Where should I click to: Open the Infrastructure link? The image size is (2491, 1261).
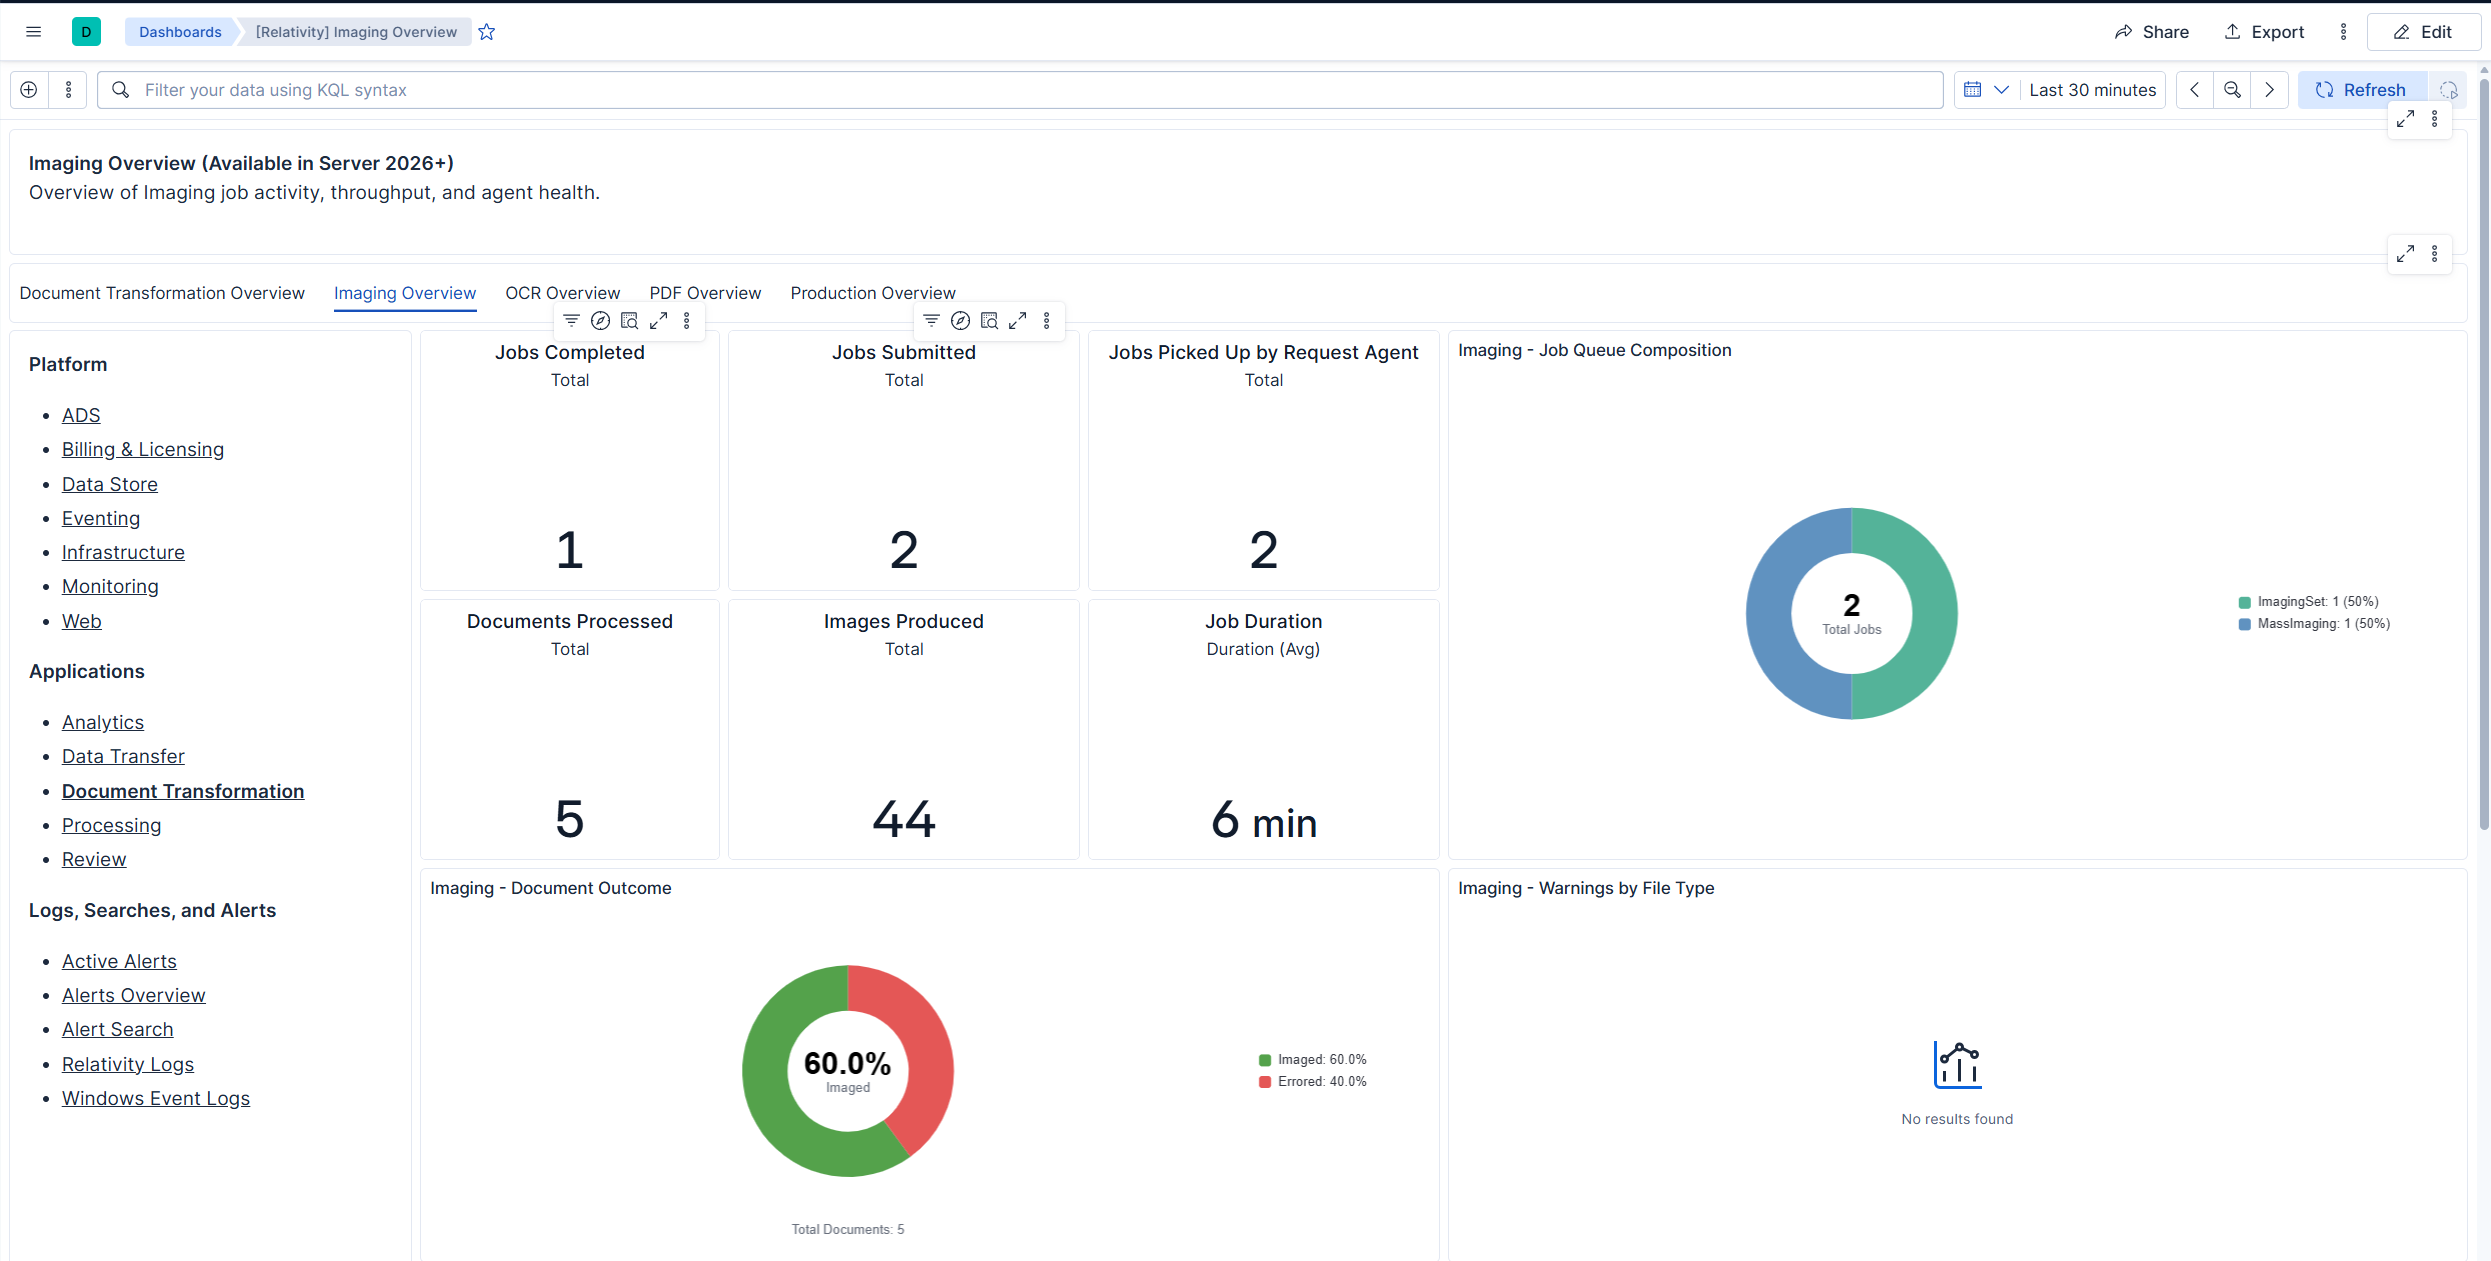click(x=123, y=553)
